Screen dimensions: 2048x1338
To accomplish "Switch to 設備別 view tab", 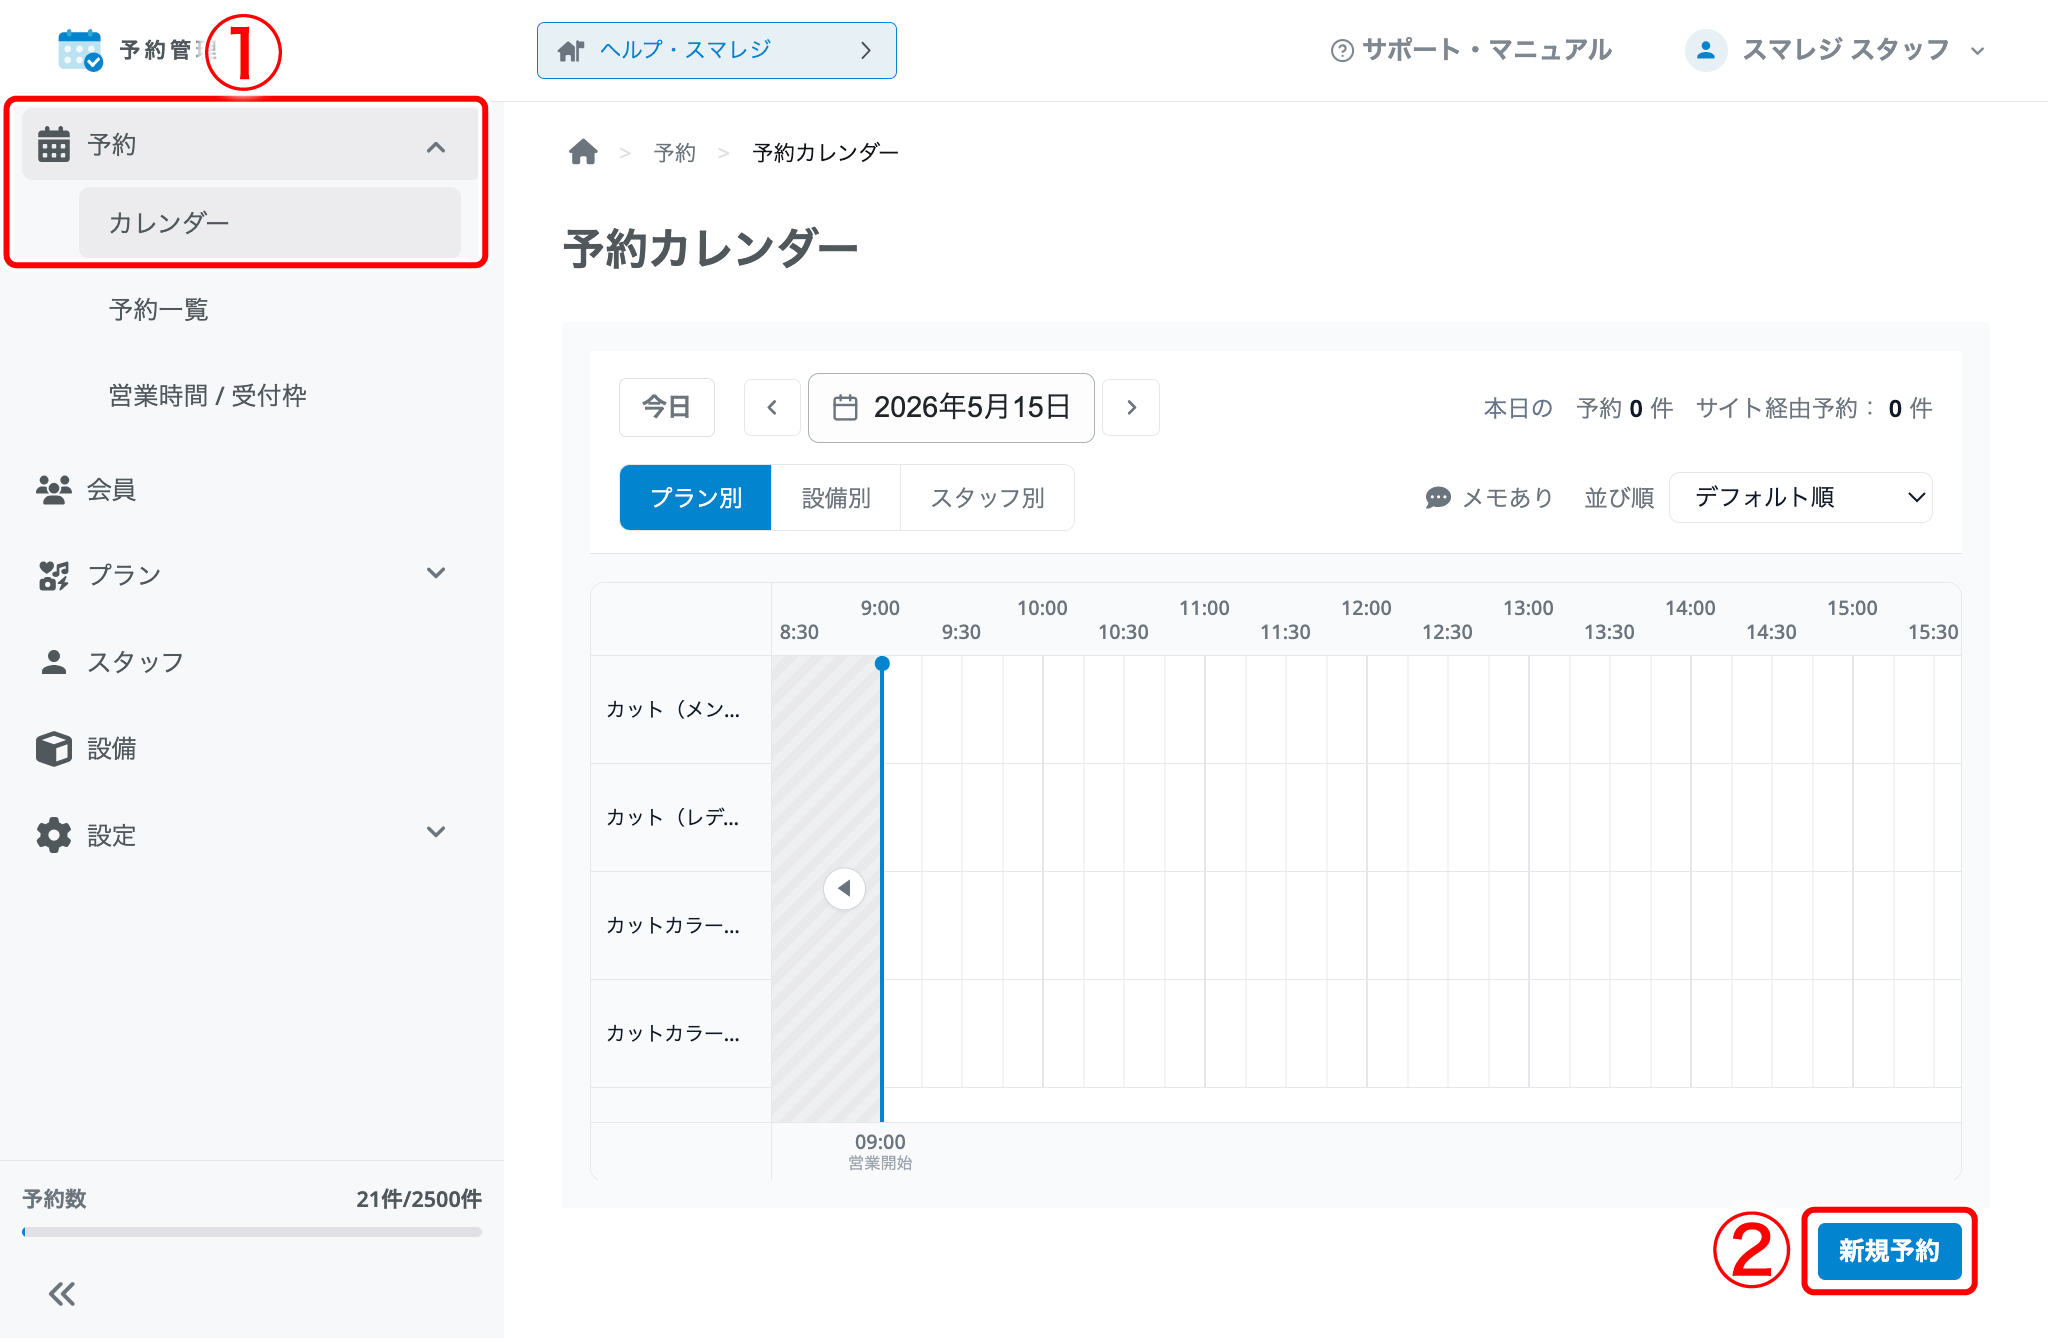I will [x=836, y=497].
